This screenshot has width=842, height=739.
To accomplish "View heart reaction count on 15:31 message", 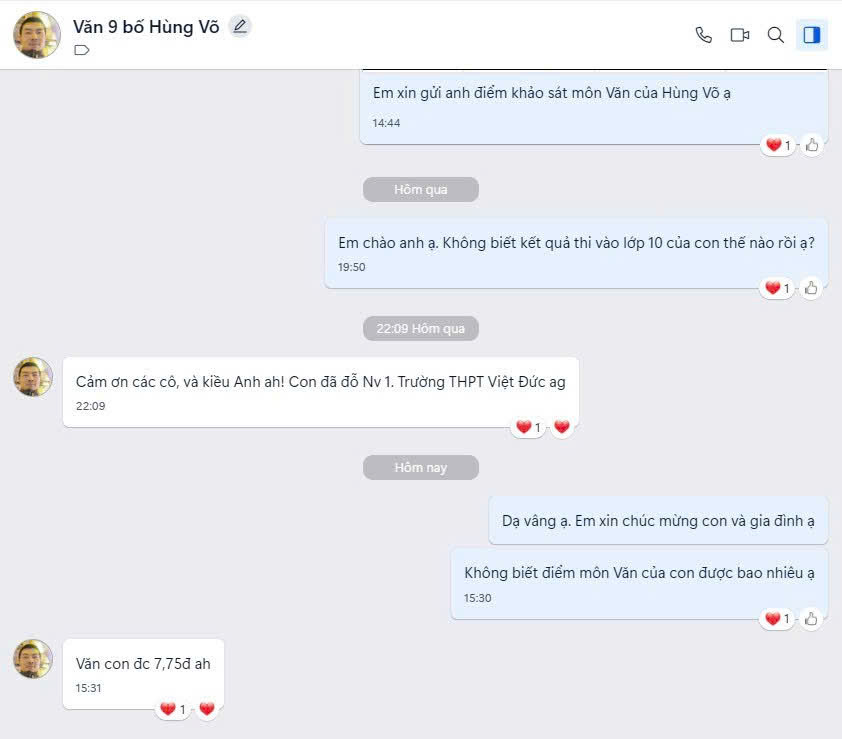I will [173, 709].
